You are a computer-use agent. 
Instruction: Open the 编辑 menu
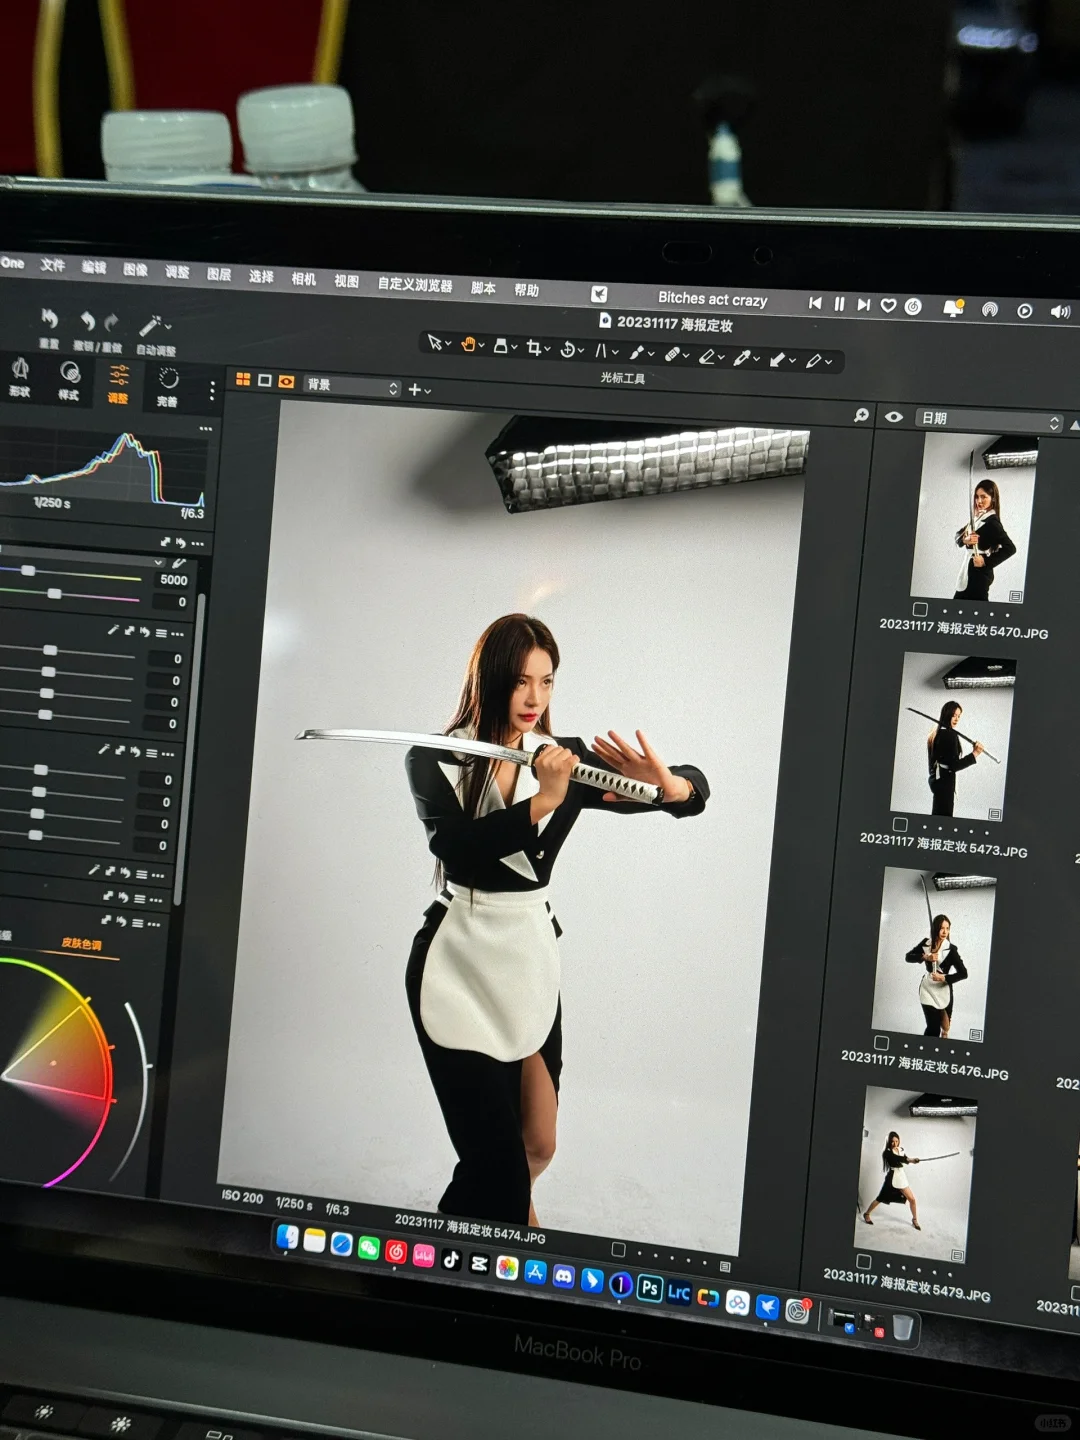tap(94, 267)
